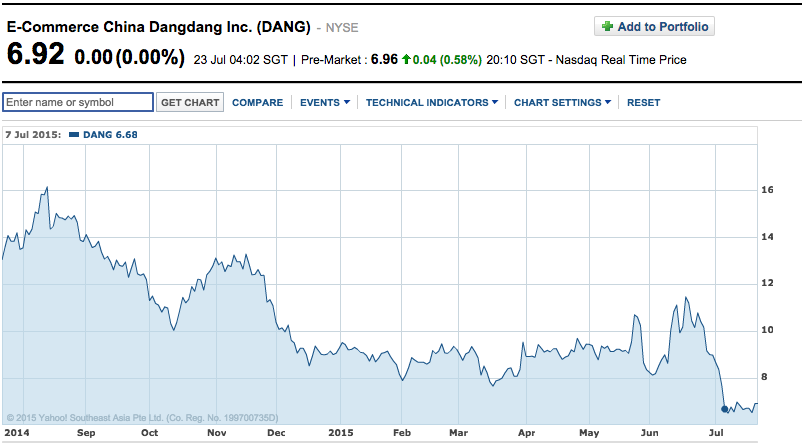Image resolution: width=810 pixels, height=443 pixels.
Task: Click the GET CHART button
Action: pyautogui.click(x=190, y=102)
